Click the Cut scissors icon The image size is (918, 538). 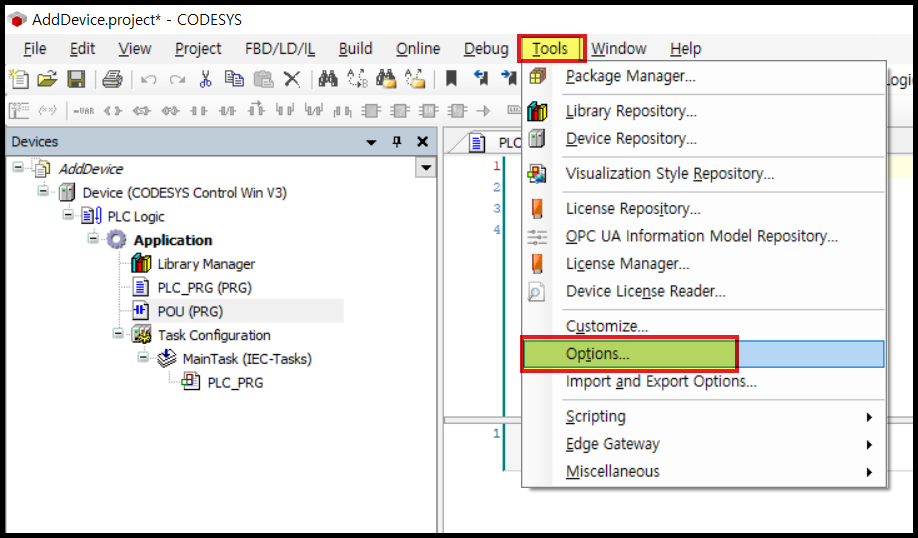205,78
